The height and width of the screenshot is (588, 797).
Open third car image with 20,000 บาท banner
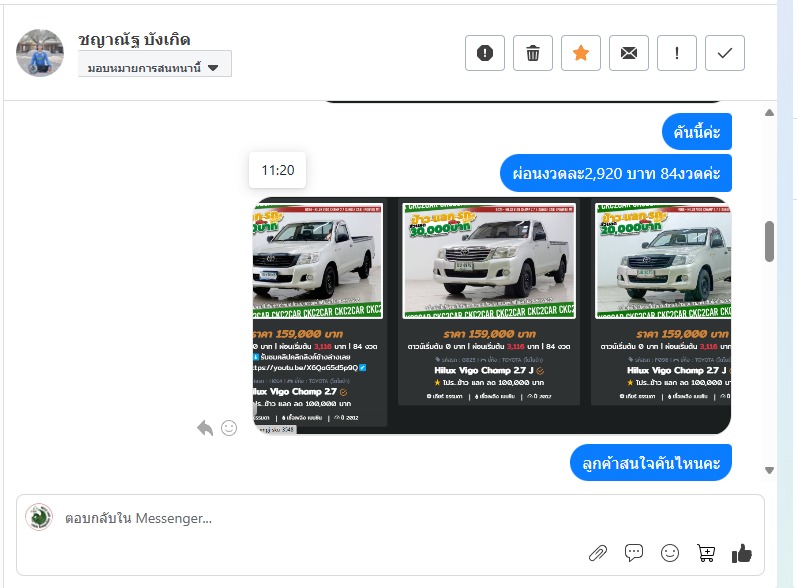click(x=663, y=261)
